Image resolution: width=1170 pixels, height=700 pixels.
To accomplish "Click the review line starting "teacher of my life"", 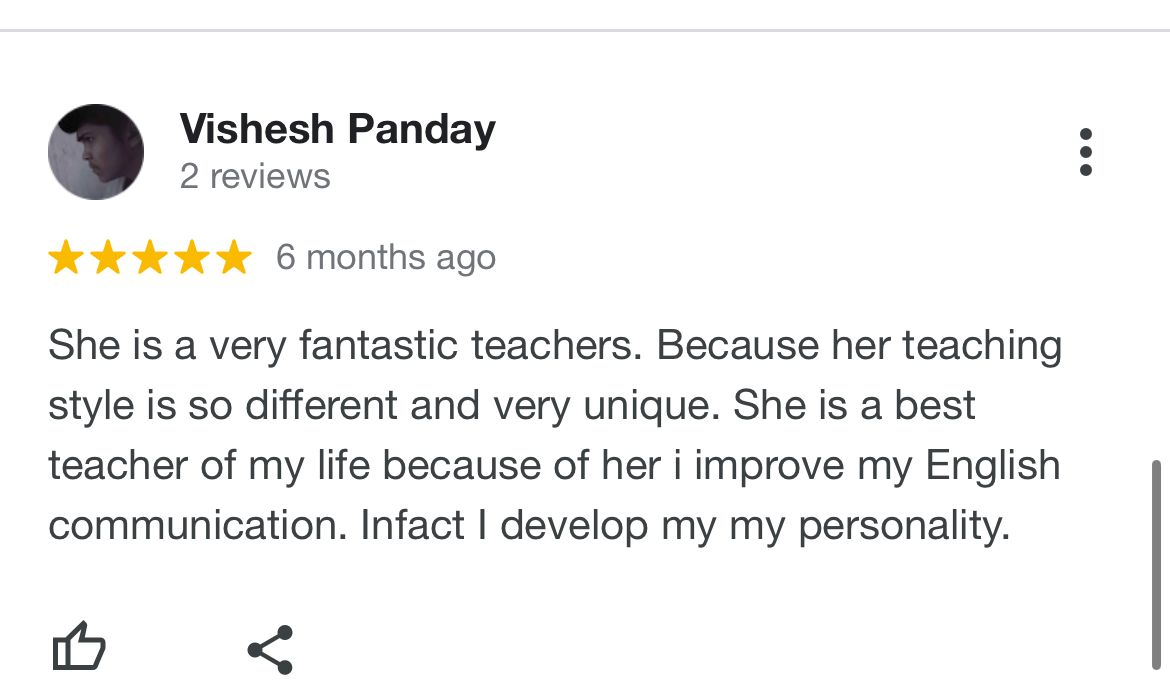I will point(554,466).
